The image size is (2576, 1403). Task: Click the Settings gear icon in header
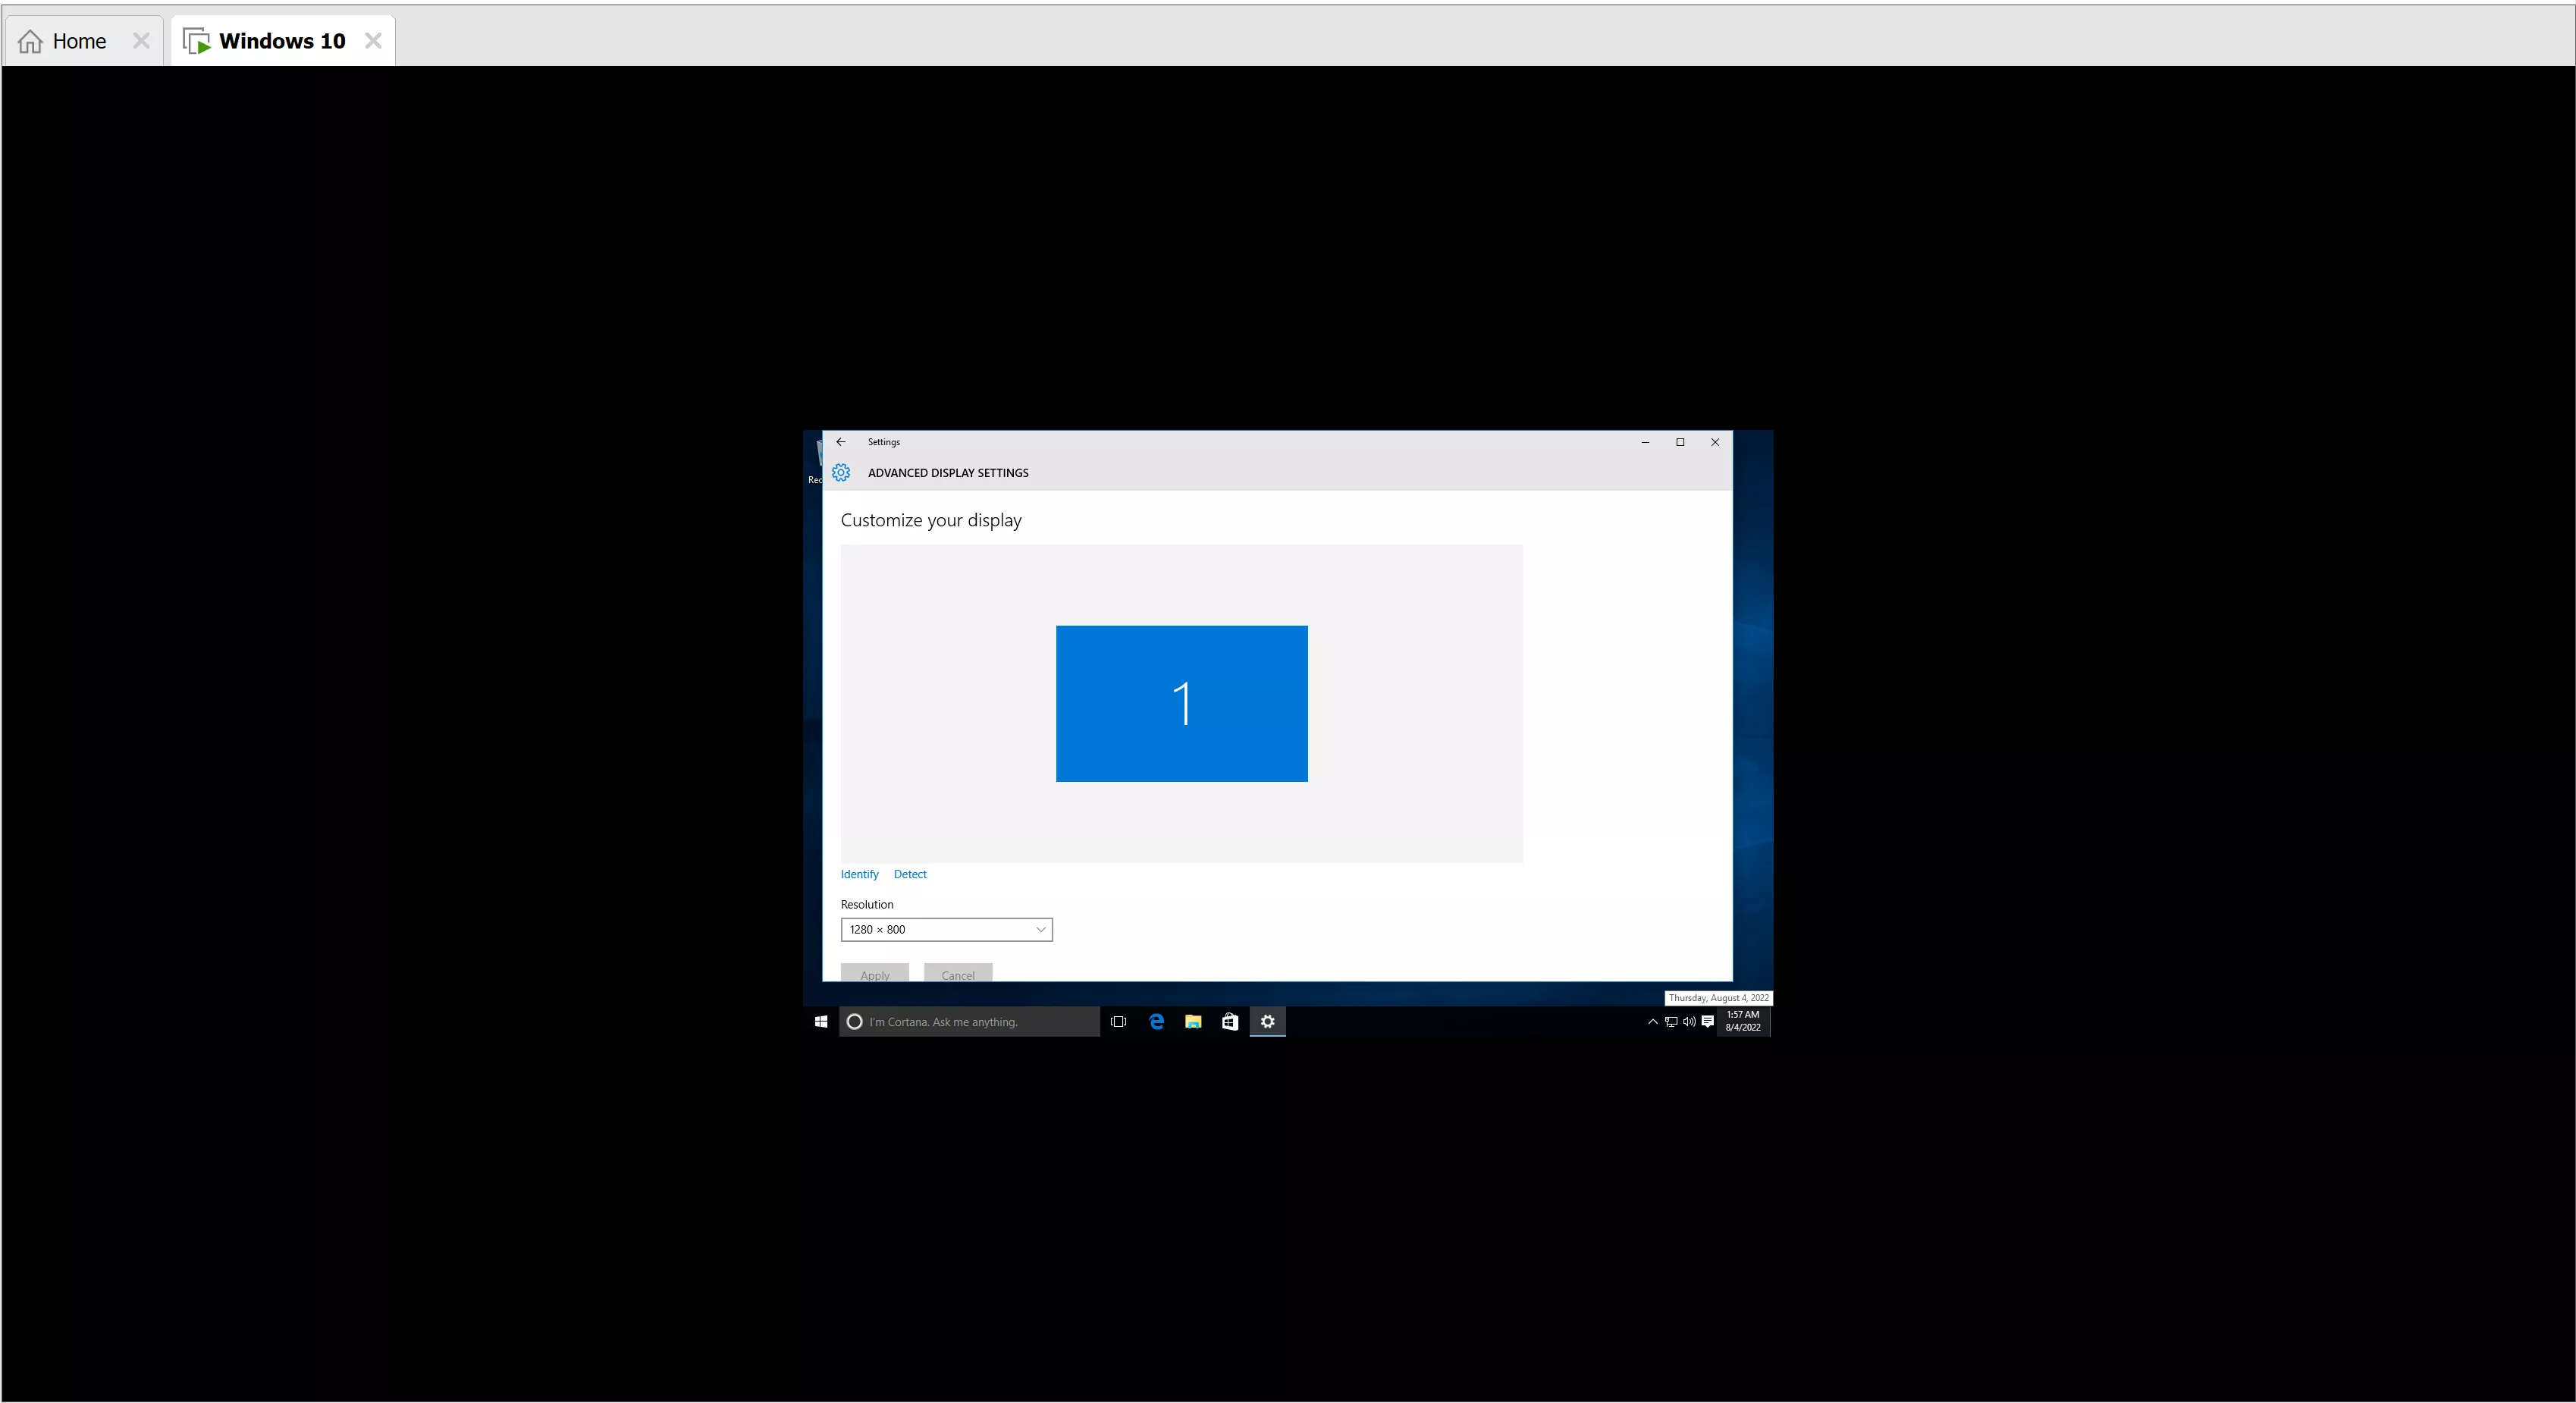click(x=841, y=473)
